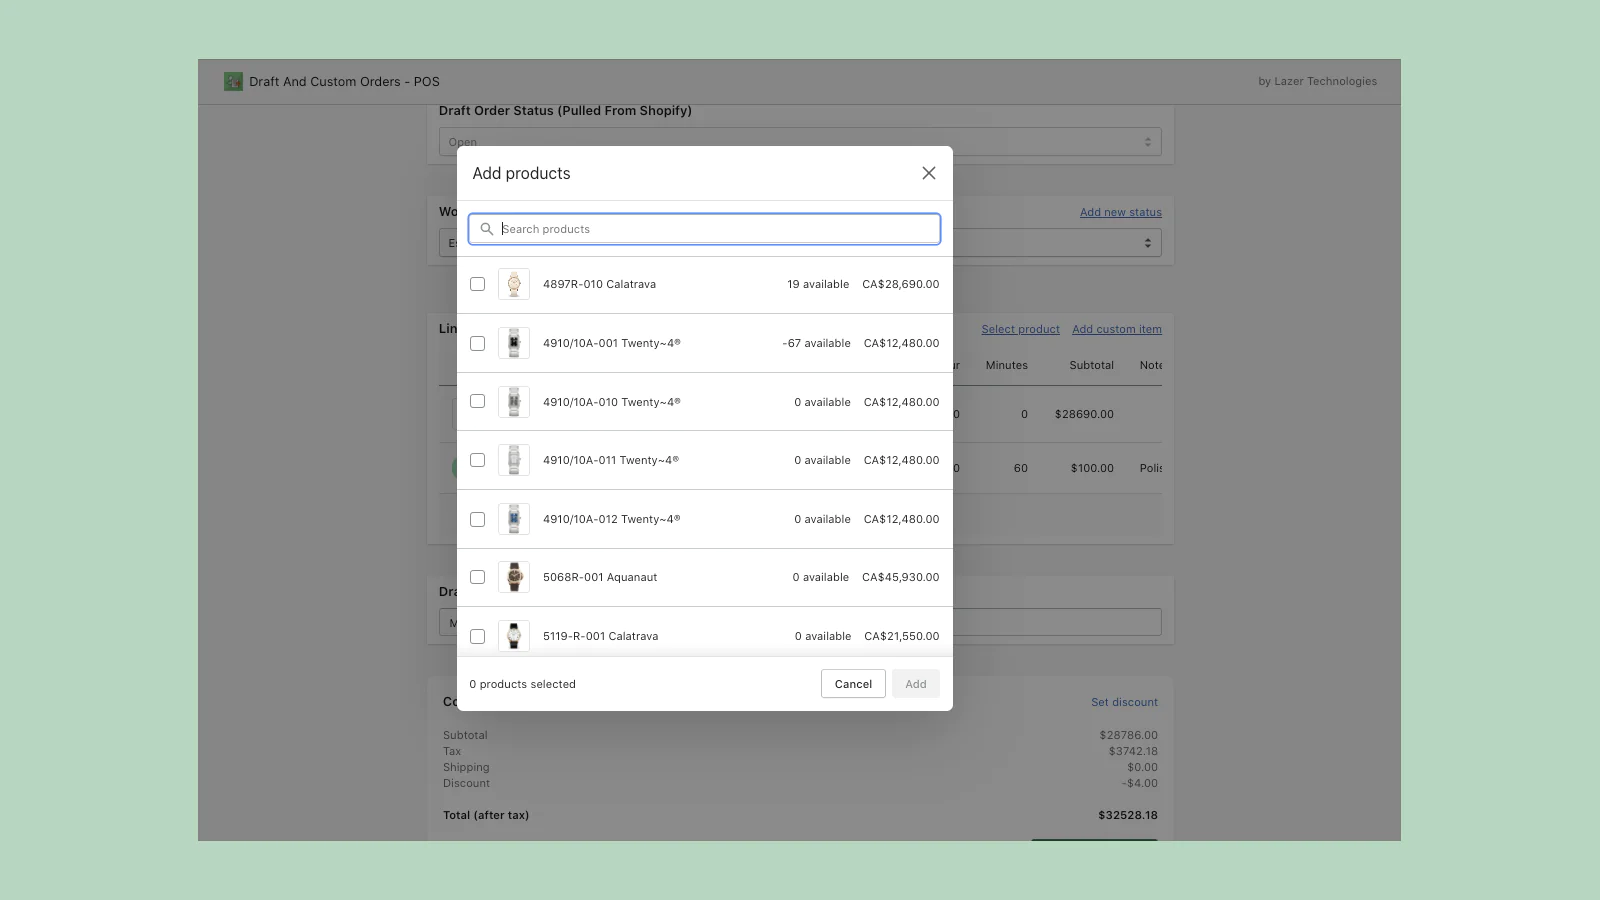1600x900 pixels.
Task: Select the 4910/10A-010 Twenty~4 product name
Action: coord(612,402)
